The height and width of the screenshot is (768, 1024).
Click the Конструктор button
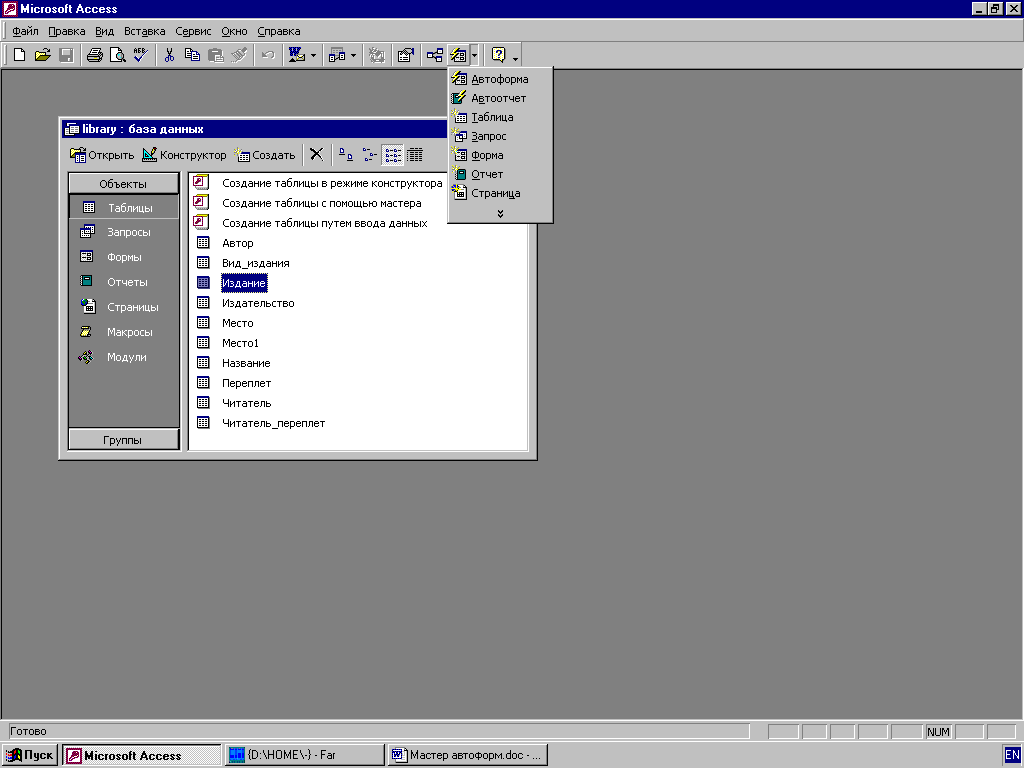184,155
